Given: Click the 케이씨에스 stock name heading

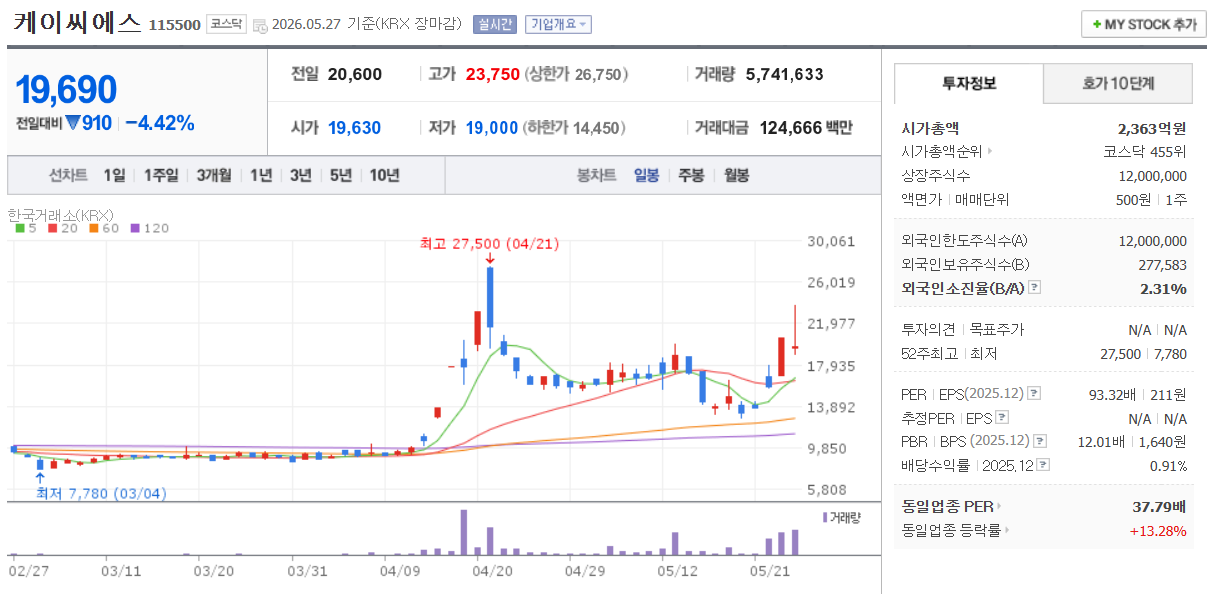Looking at the screenshot, I should click(77, 24).
